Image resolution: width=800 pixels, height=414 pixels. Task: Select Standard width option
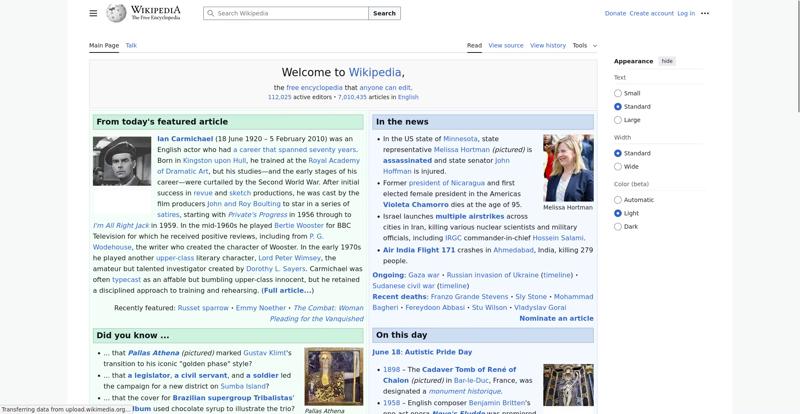tap(618, 153)
